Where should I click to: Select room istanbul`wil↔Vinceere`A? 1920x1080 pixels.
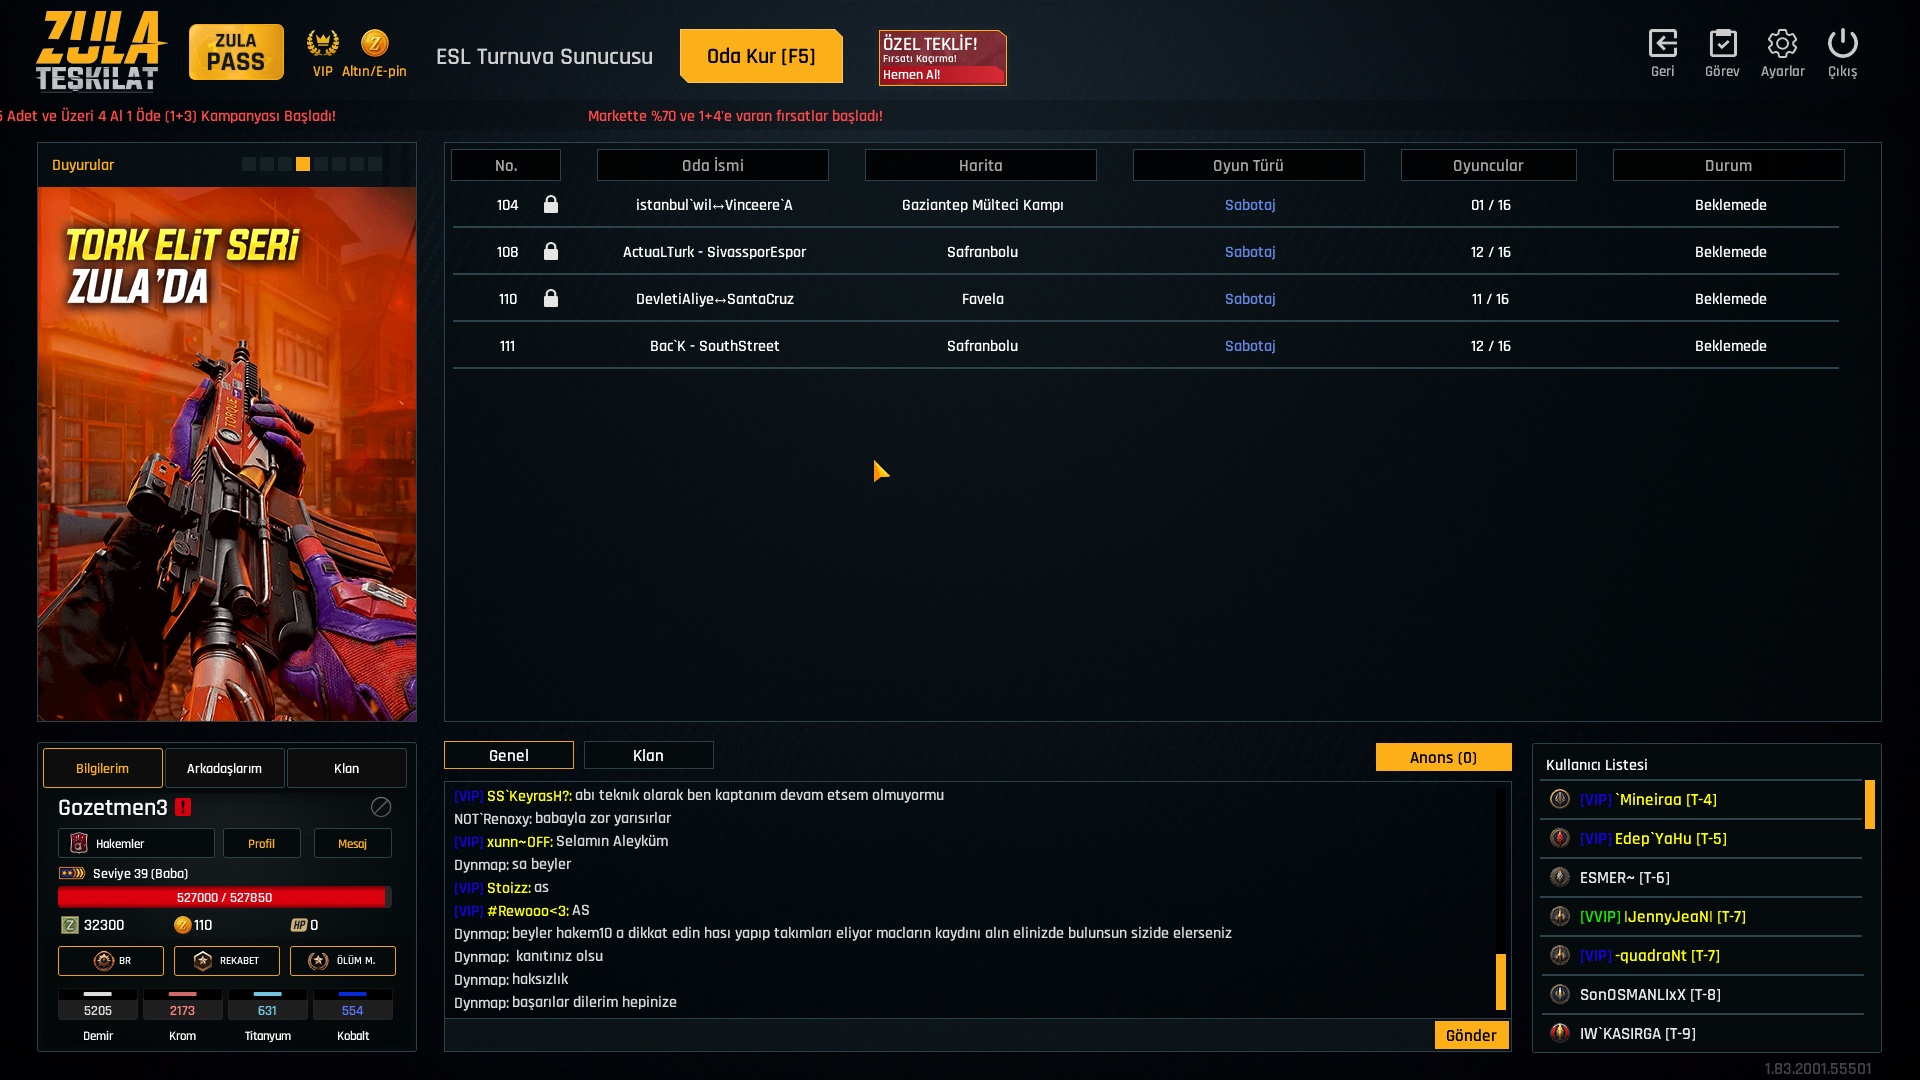[1145, 205]
